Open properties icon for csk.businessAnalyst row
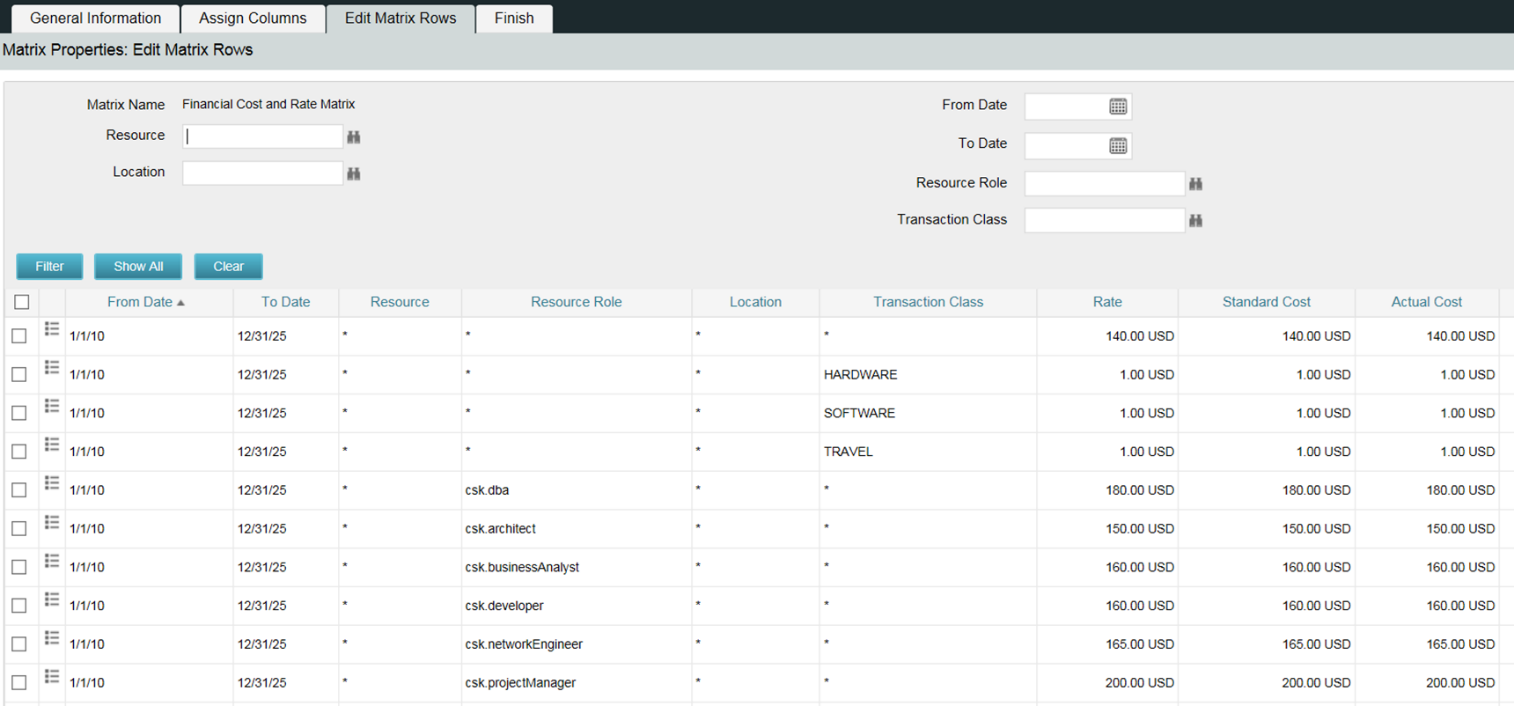Image resolution: width=1514 pixels, height=706 pixels. [x=52, y=560]
